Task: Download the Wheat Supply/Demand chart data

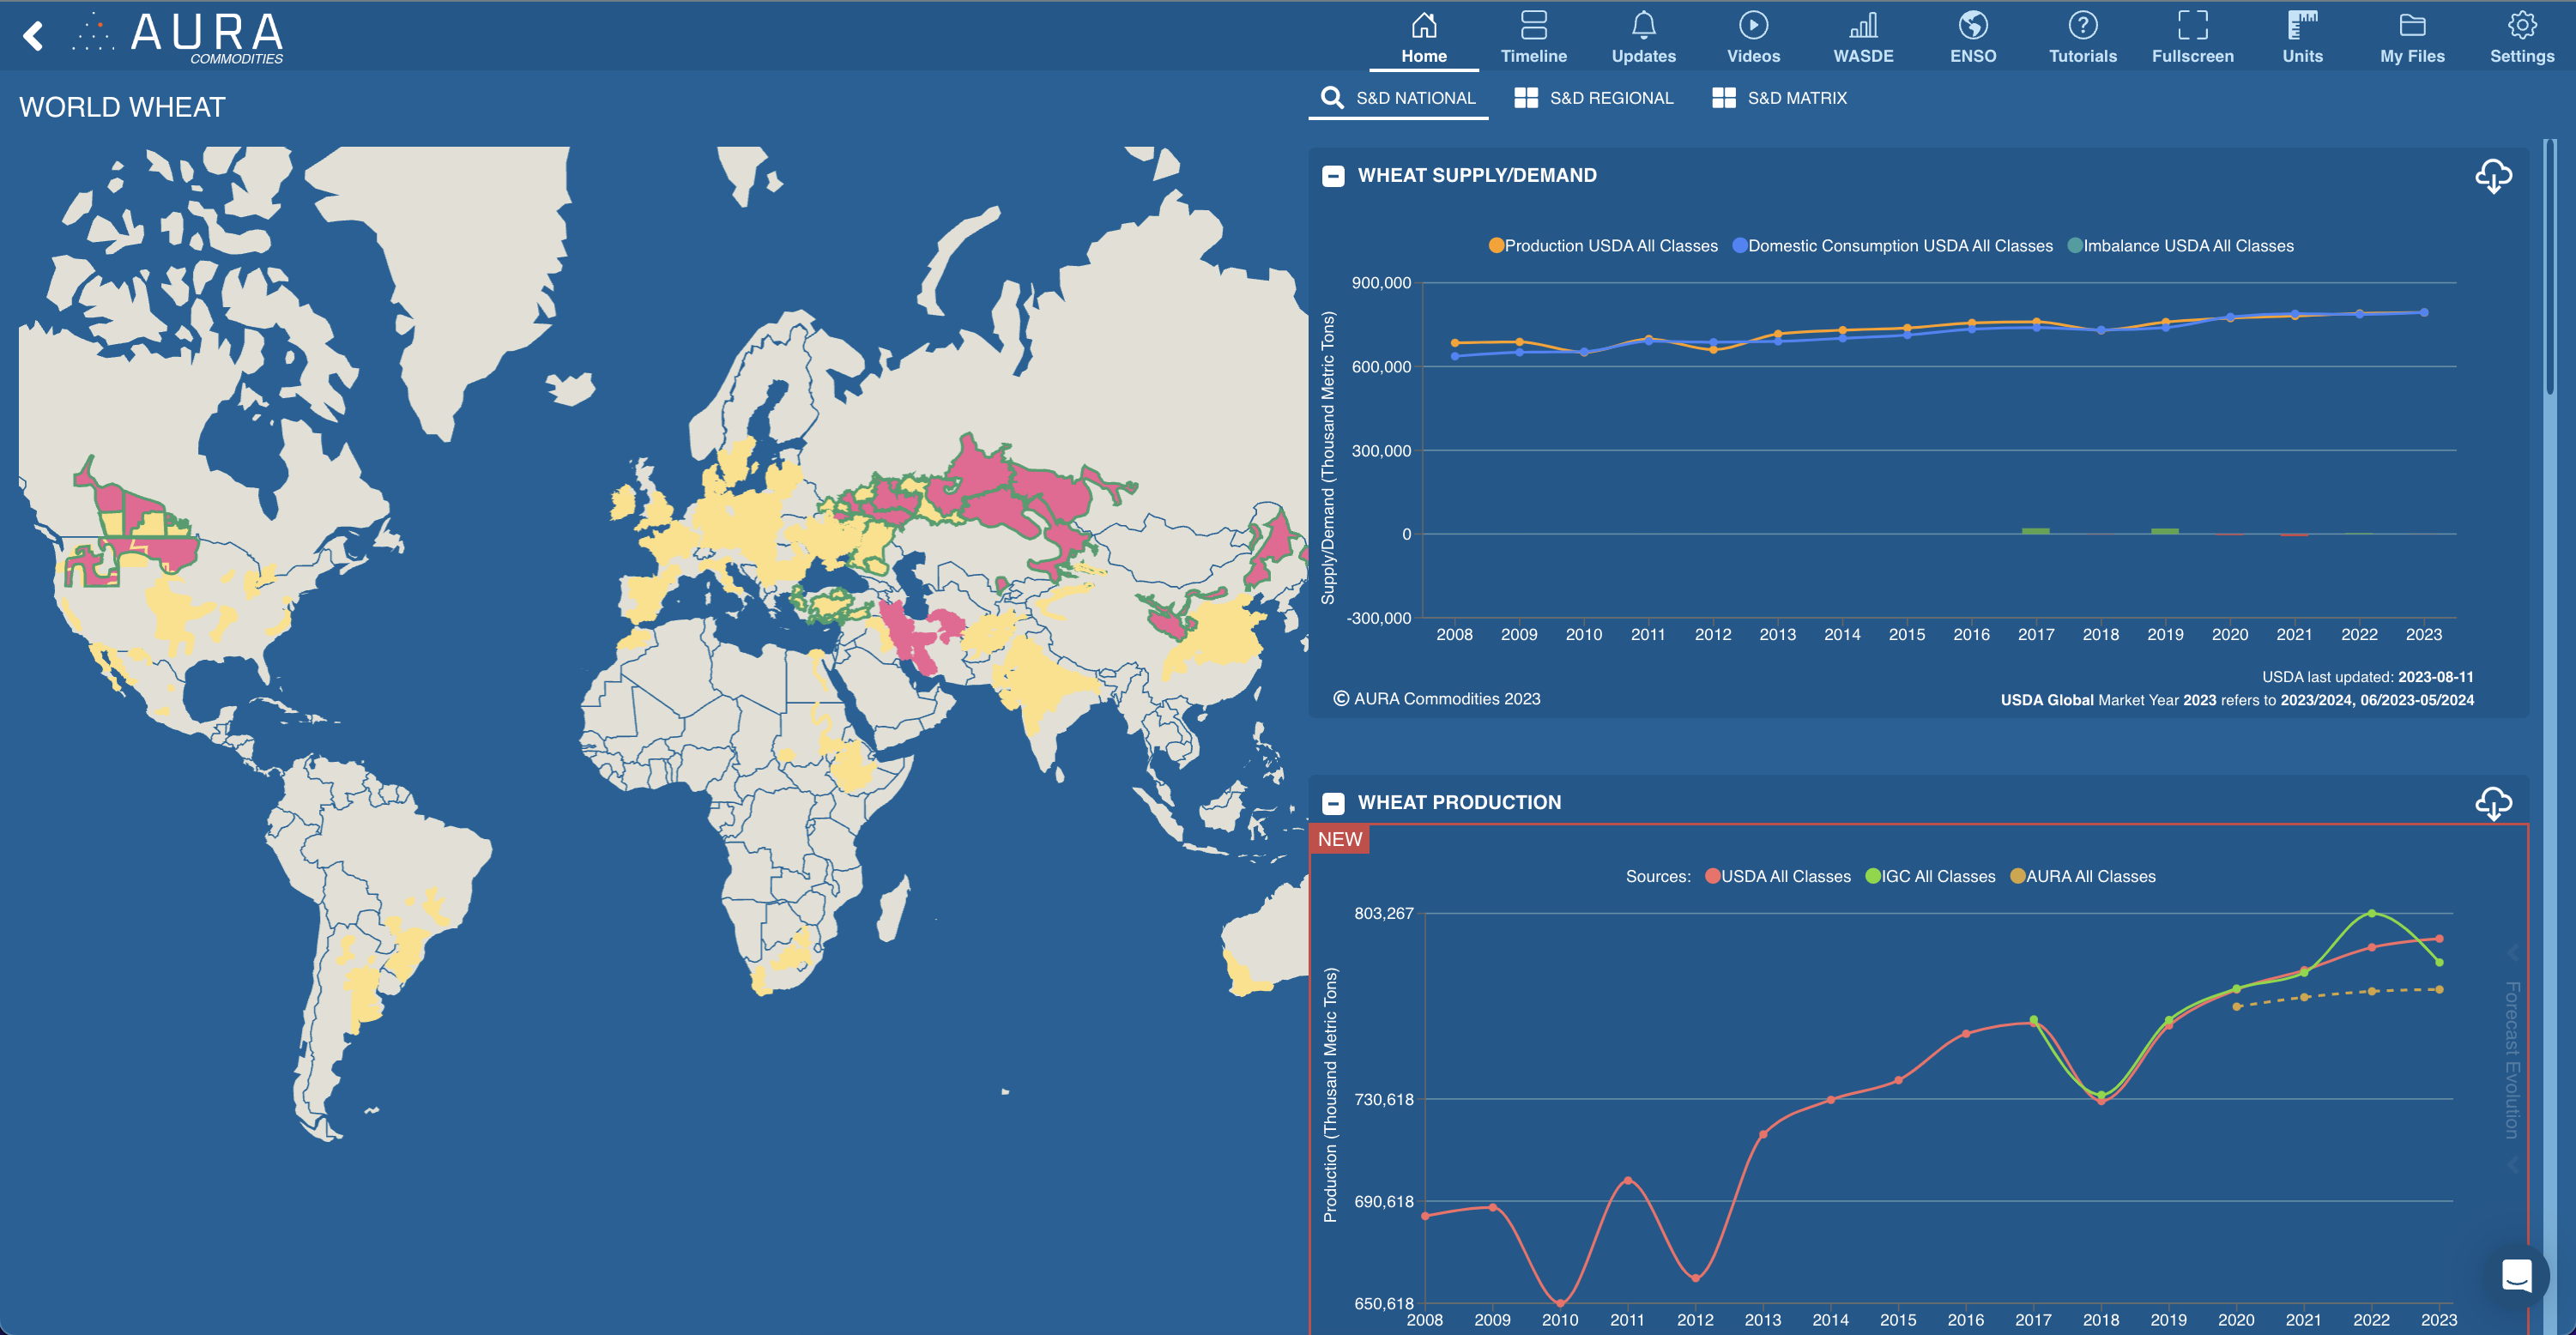Action: click(2493, 176)
